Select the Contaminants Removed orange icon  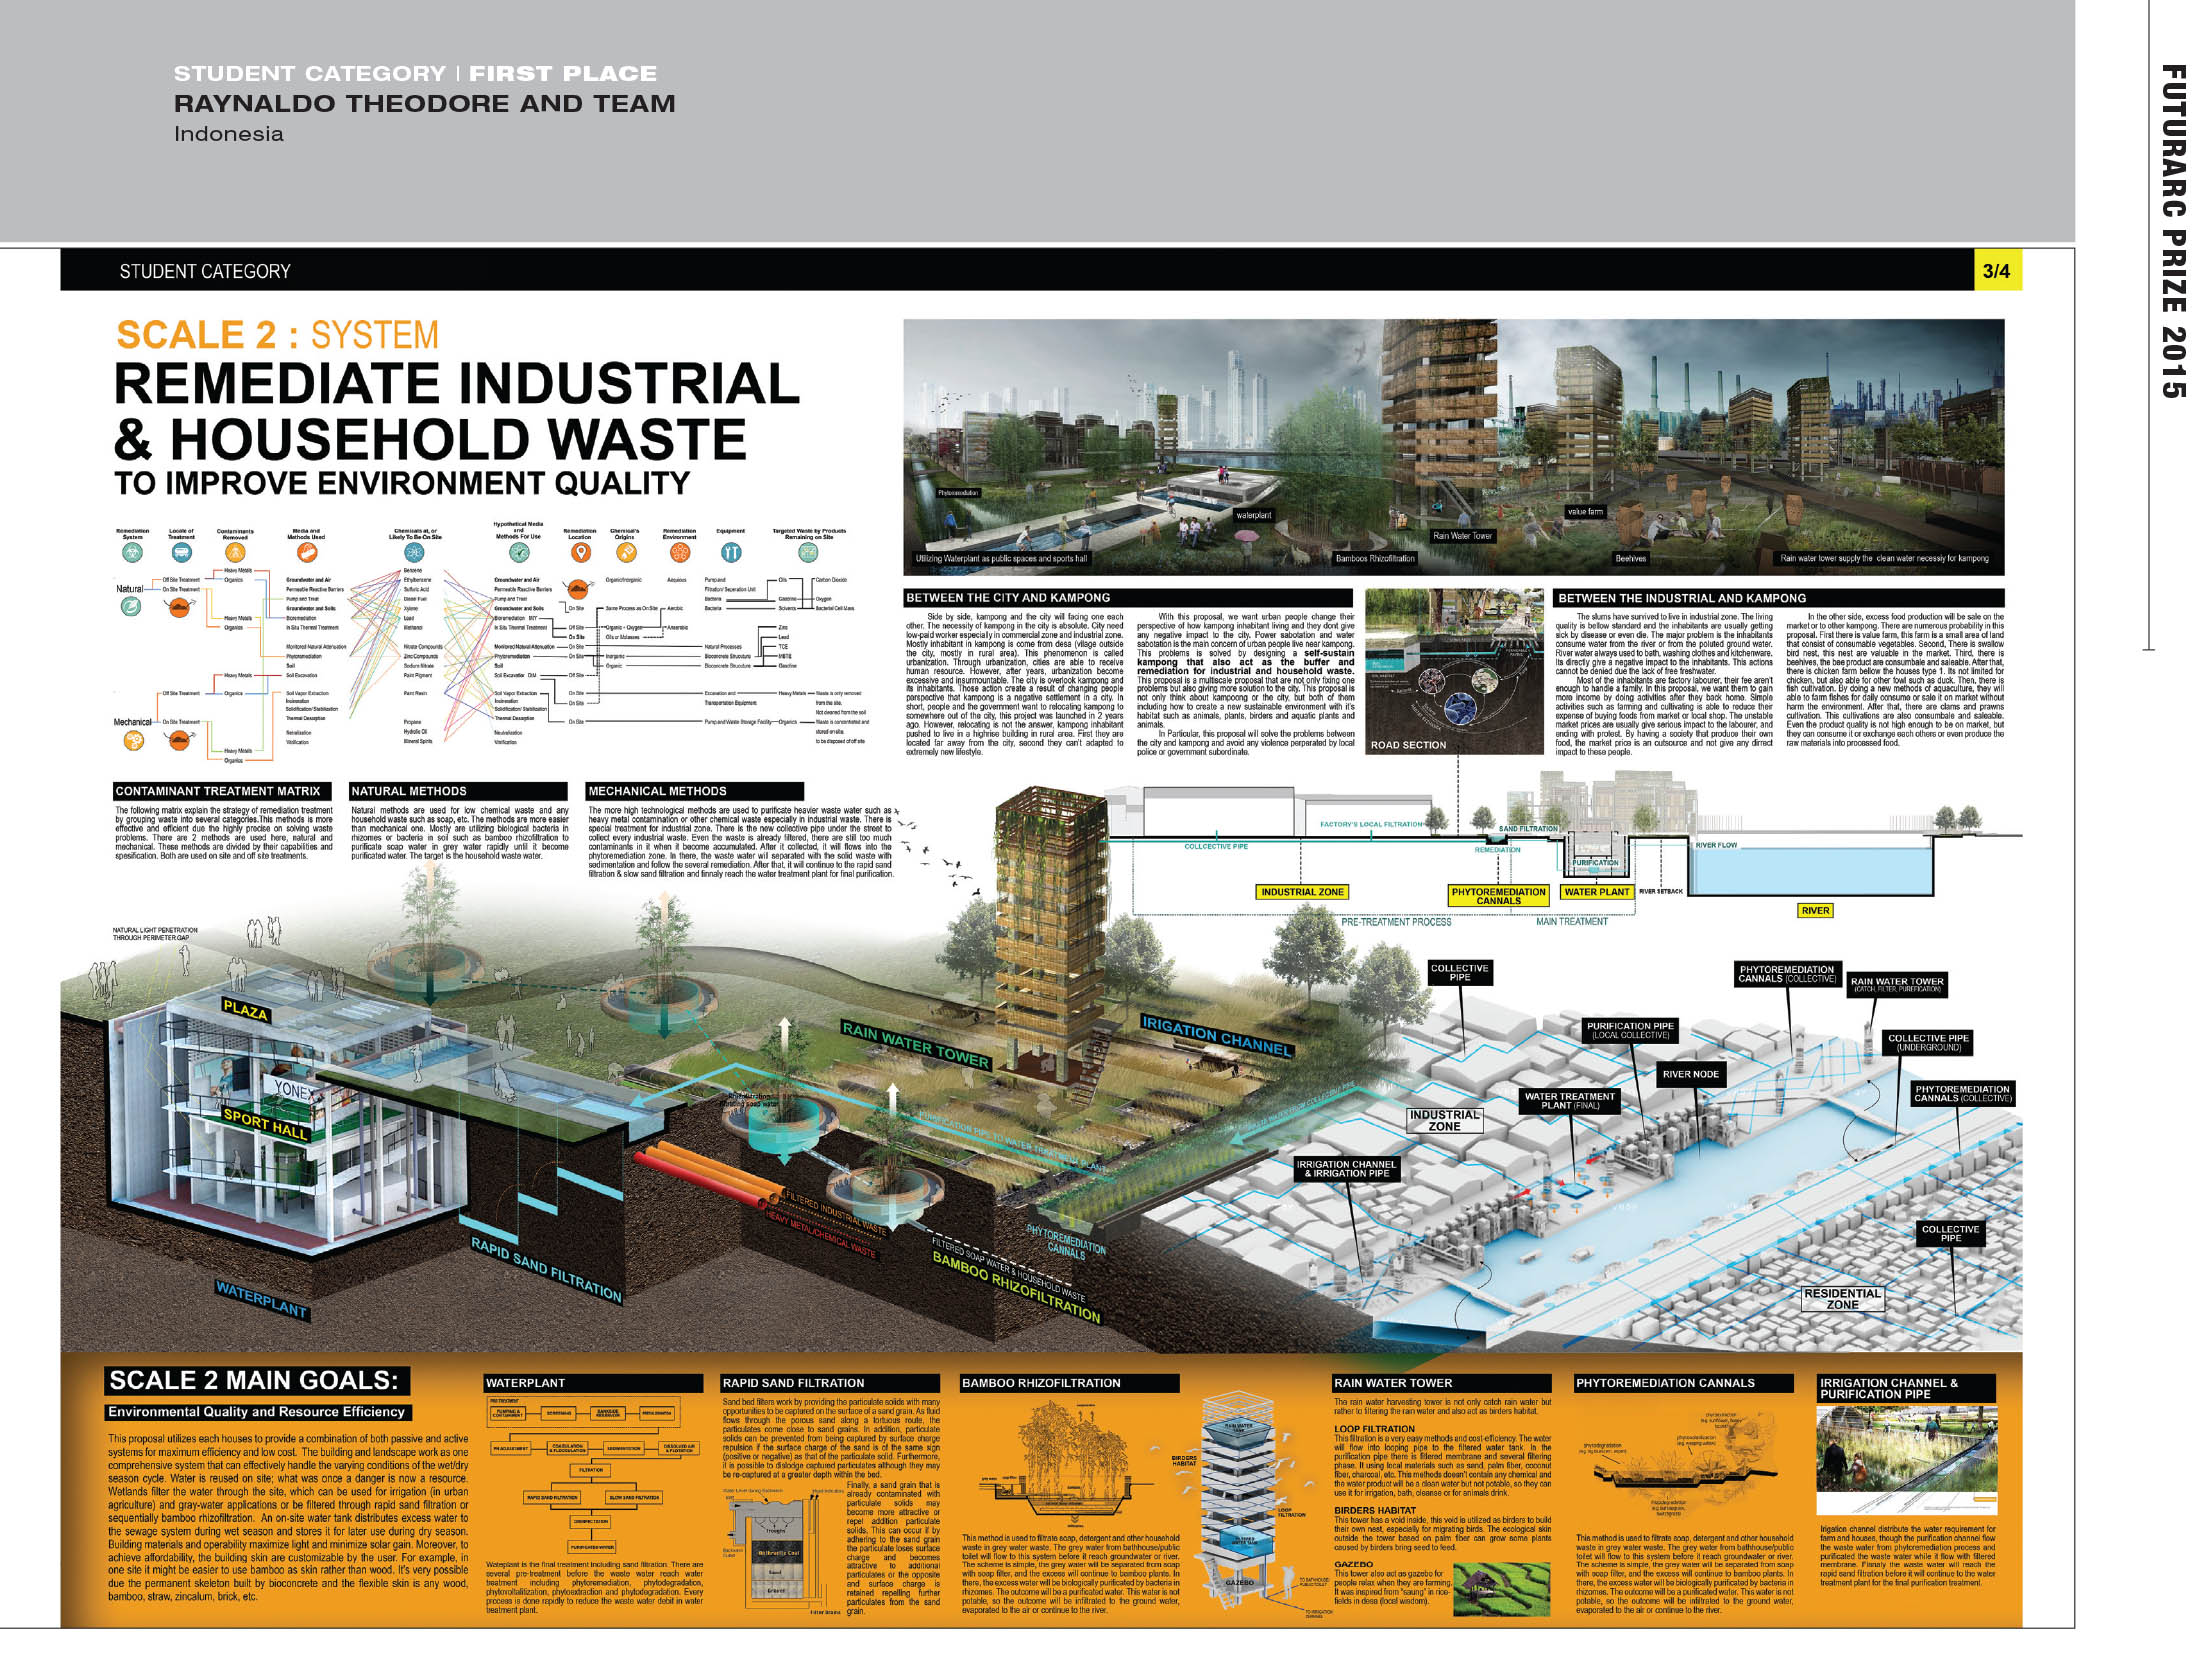click(235, 552)
